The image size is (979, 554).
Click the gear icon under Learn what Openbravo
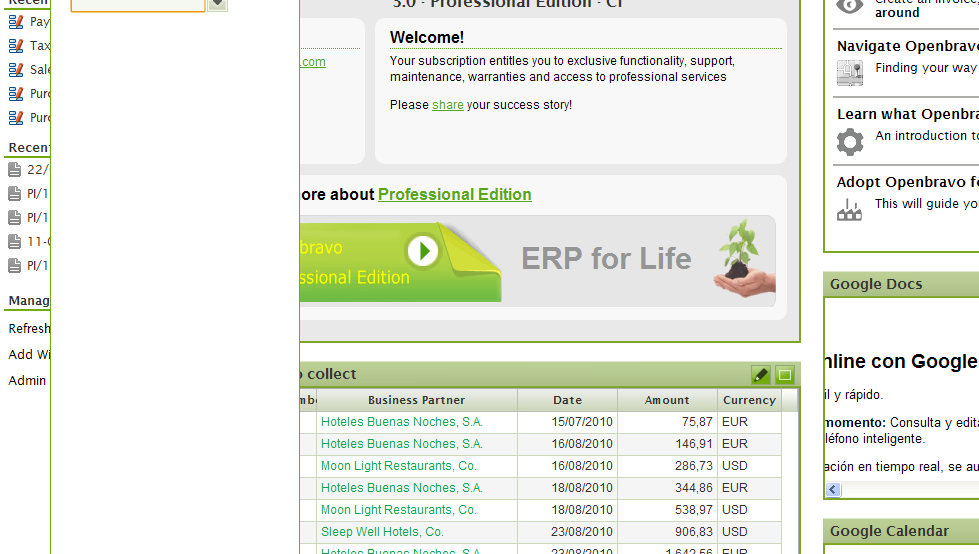click(850, 141)
